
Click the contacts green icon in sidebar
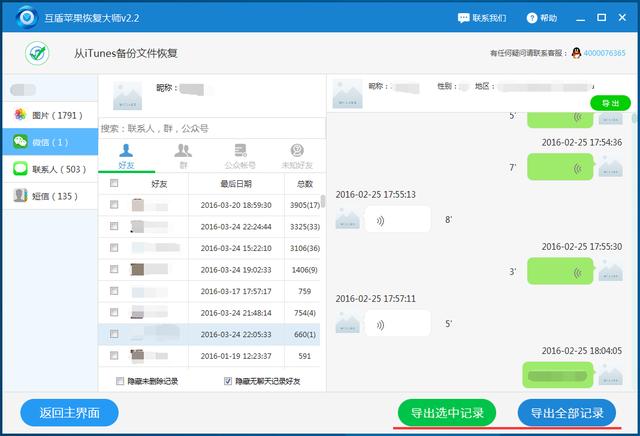pos(20,169)
